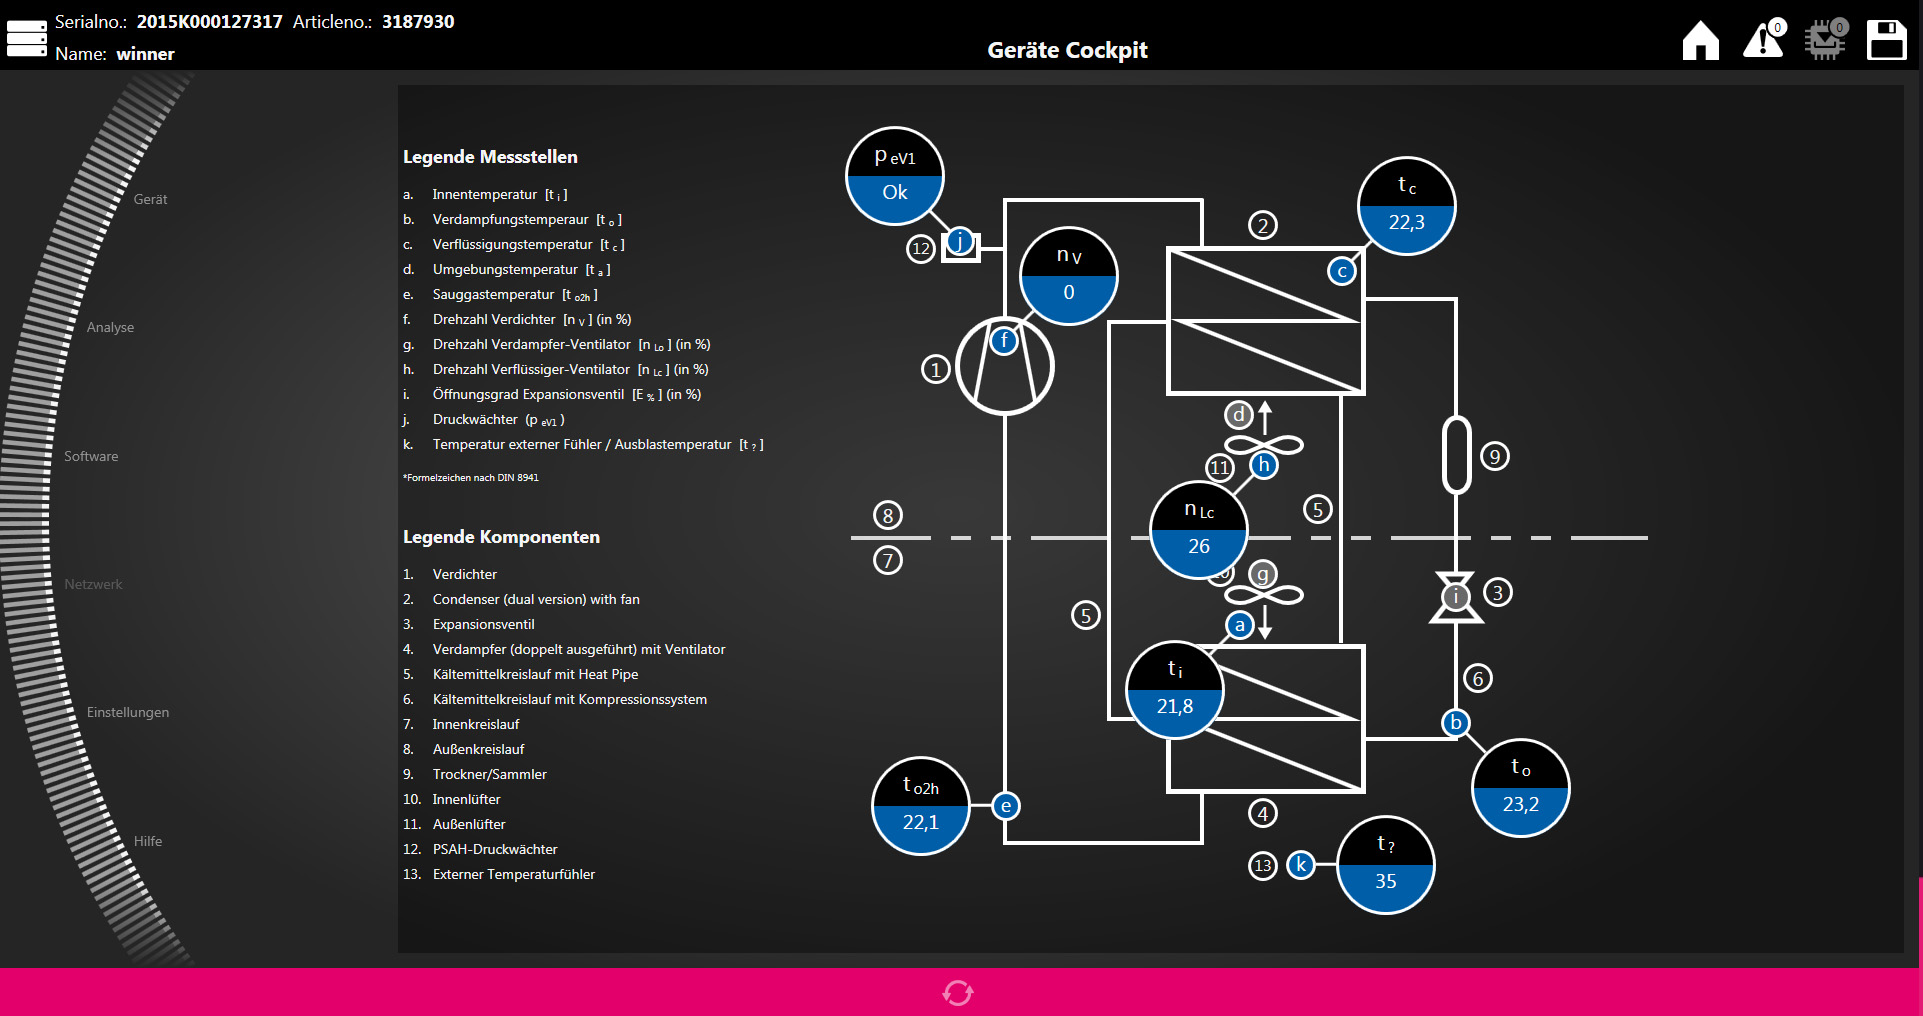Click component number 4 label
The height and width of the screenshot is (1016, 1923).
(x=1263, y=813)
